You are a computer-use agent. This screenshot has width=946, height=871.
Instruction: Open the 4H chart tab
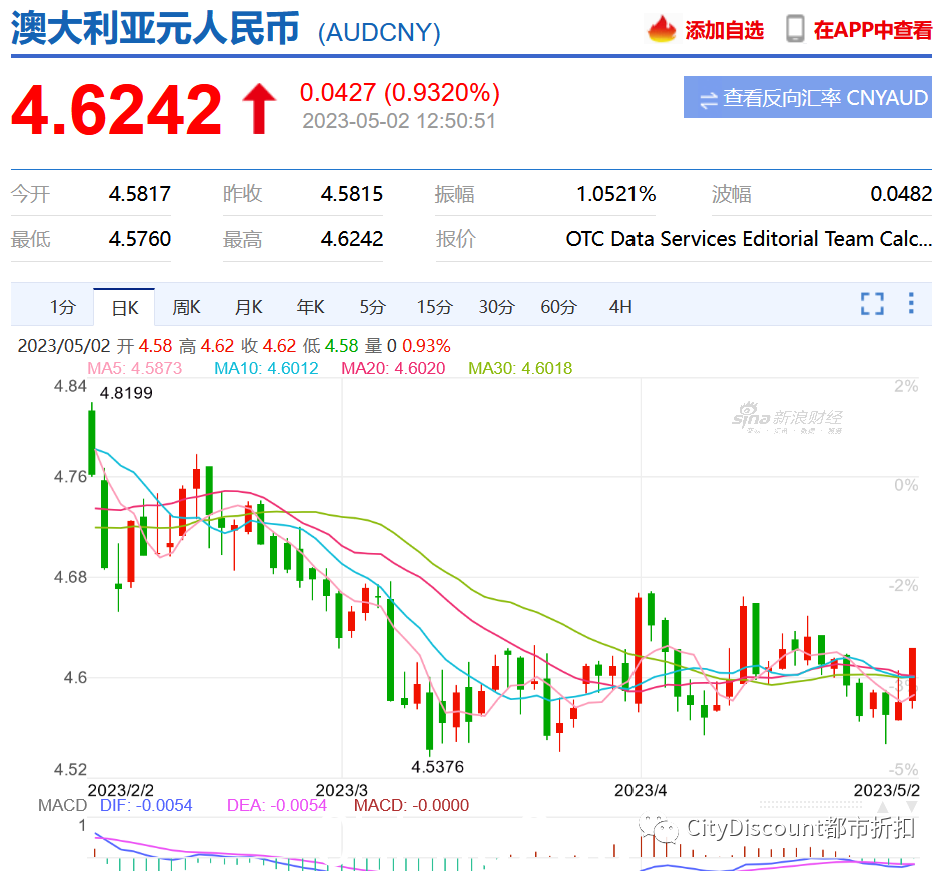coord(620,307)
